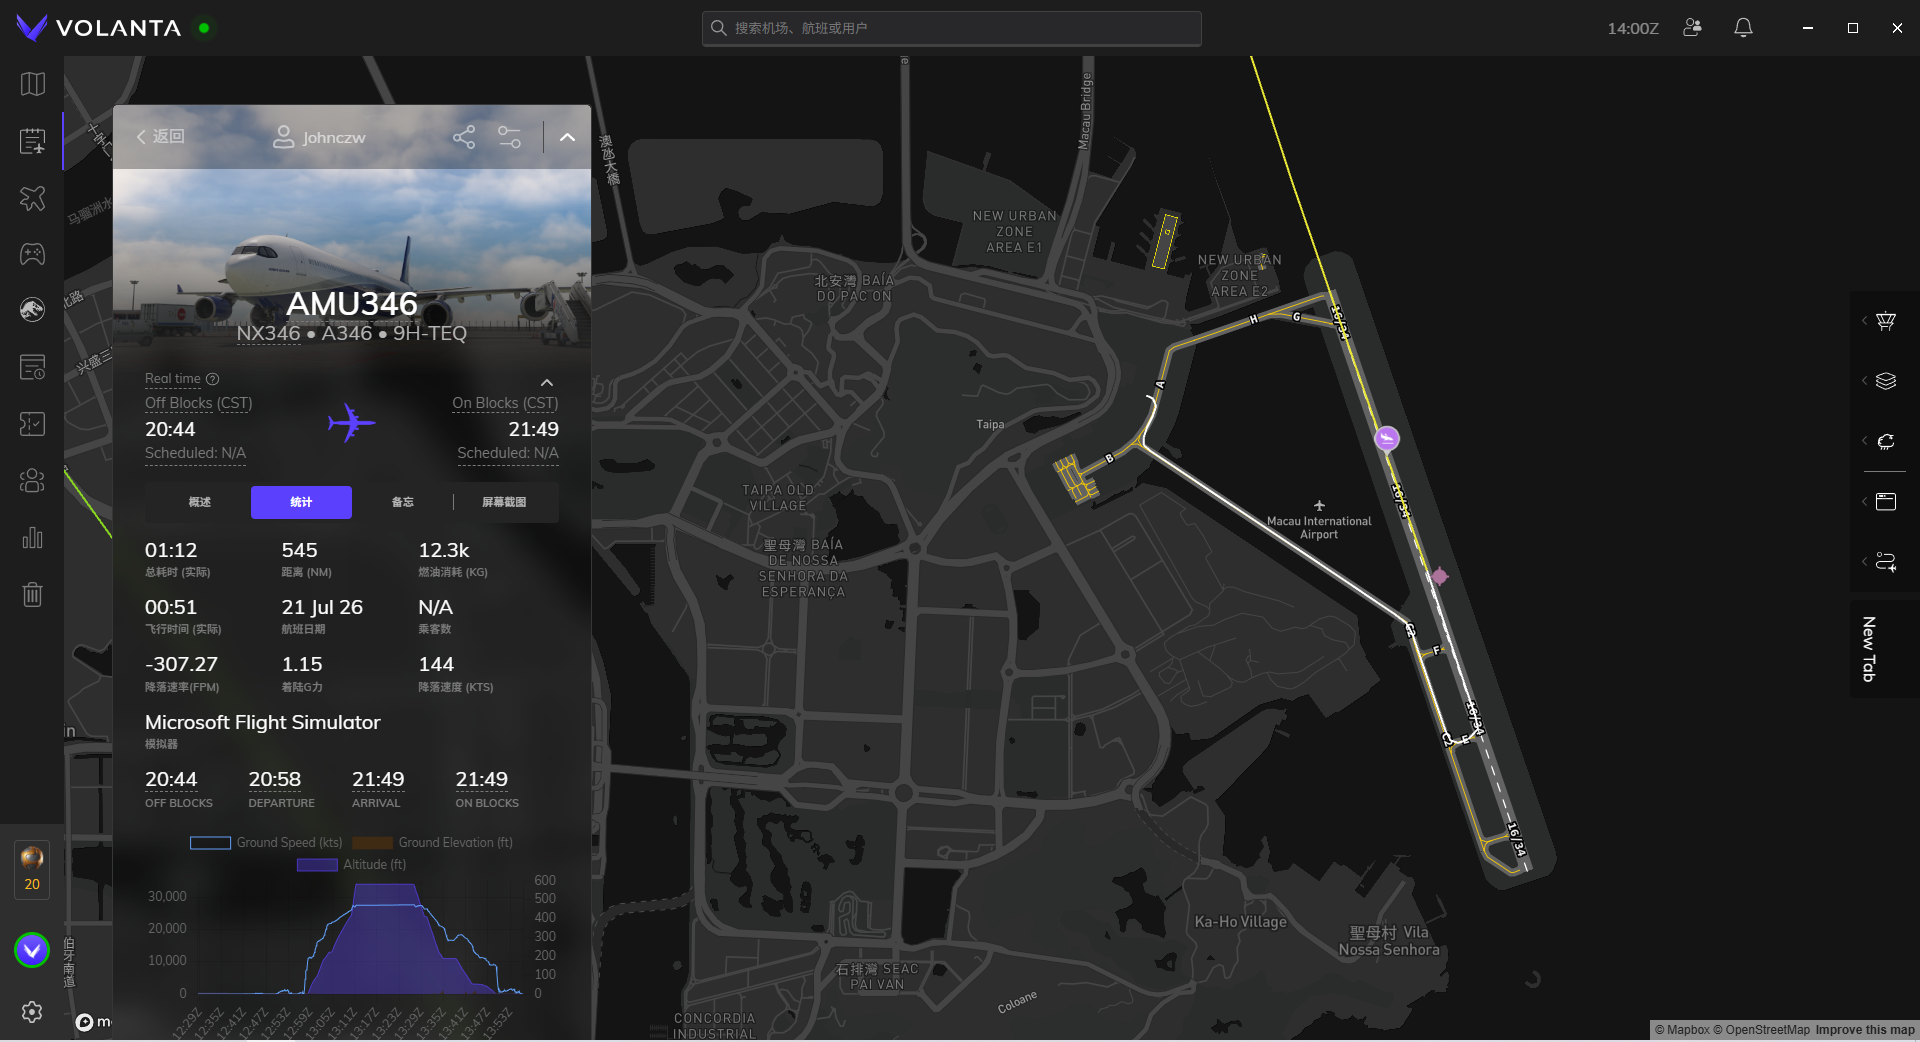Toggle Ground Speed (kts) chart series
The image size is (1920, 1042).
point(266,843)
